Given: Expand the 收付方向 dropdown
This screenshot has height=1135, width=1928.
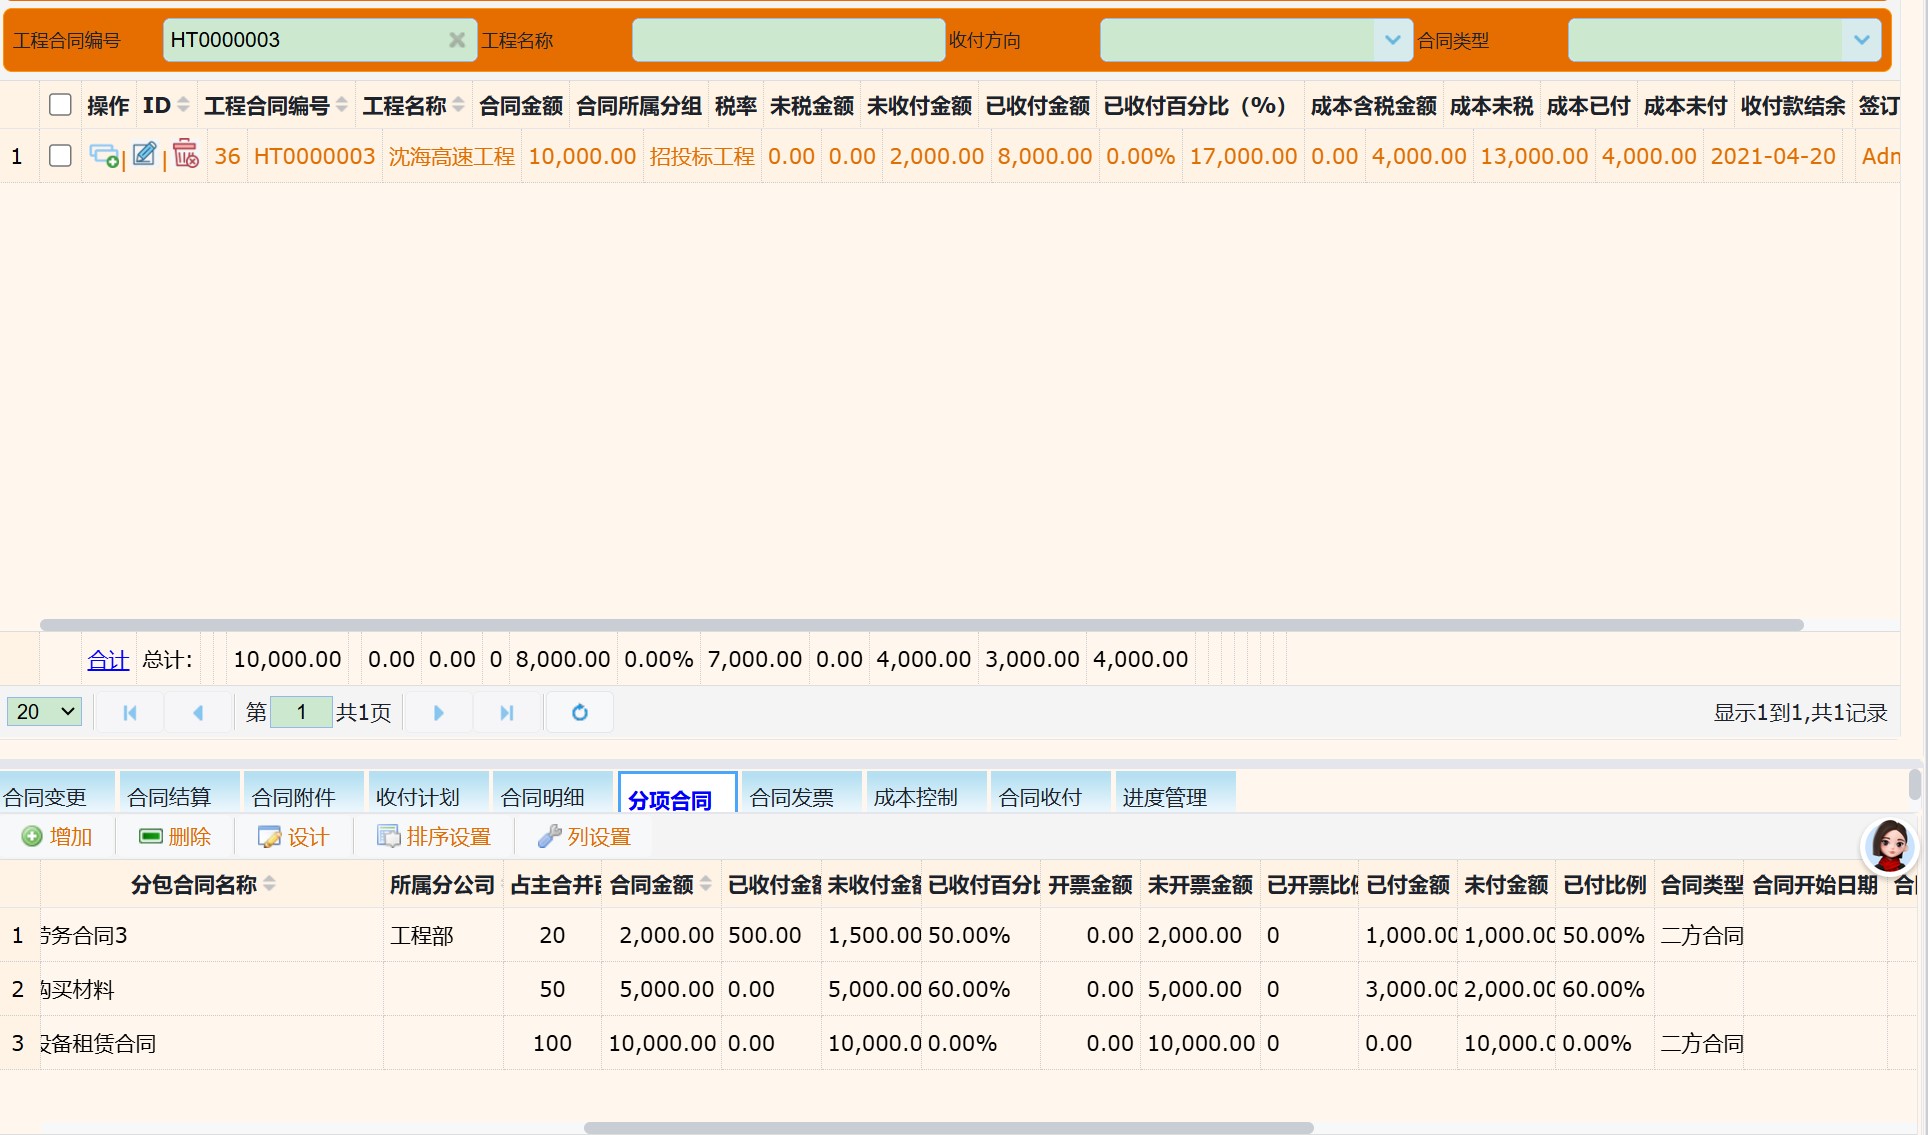Looking at the screenshot, I should click(x=1392, y=40).
